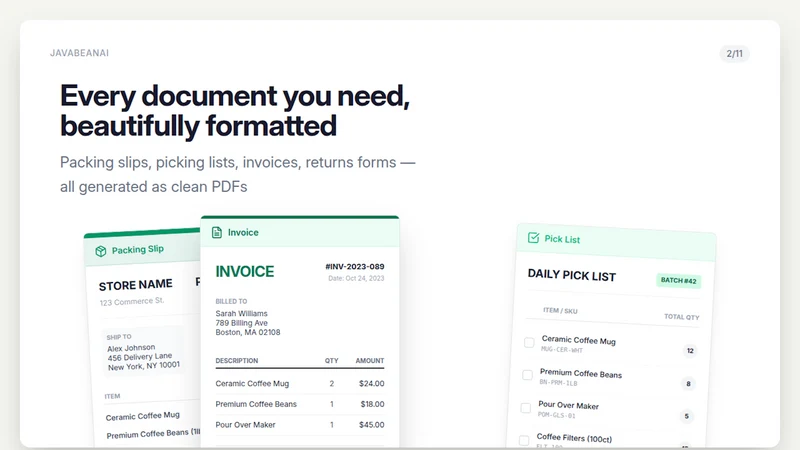
Task: Check the Ceramic Coffee Mug pick list checkbox
Action: [529, 343]
